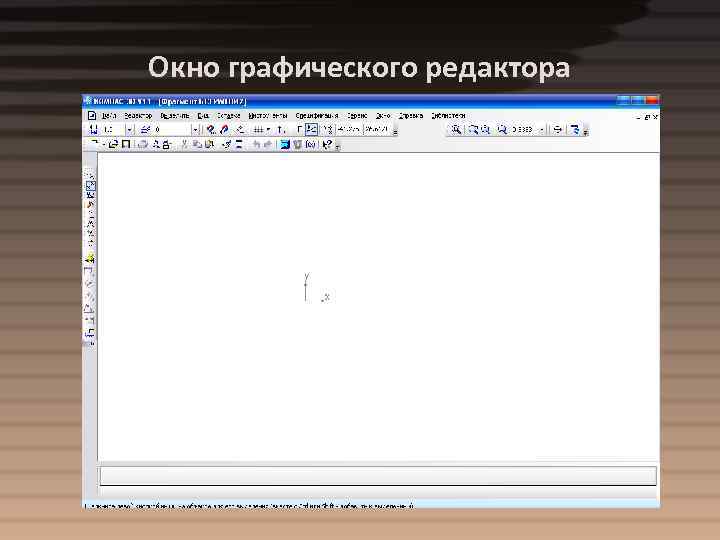Open the Спецификация menu
Image resolution: width=720 pixels, height=540 pixels.
click(x=317, y=116)
